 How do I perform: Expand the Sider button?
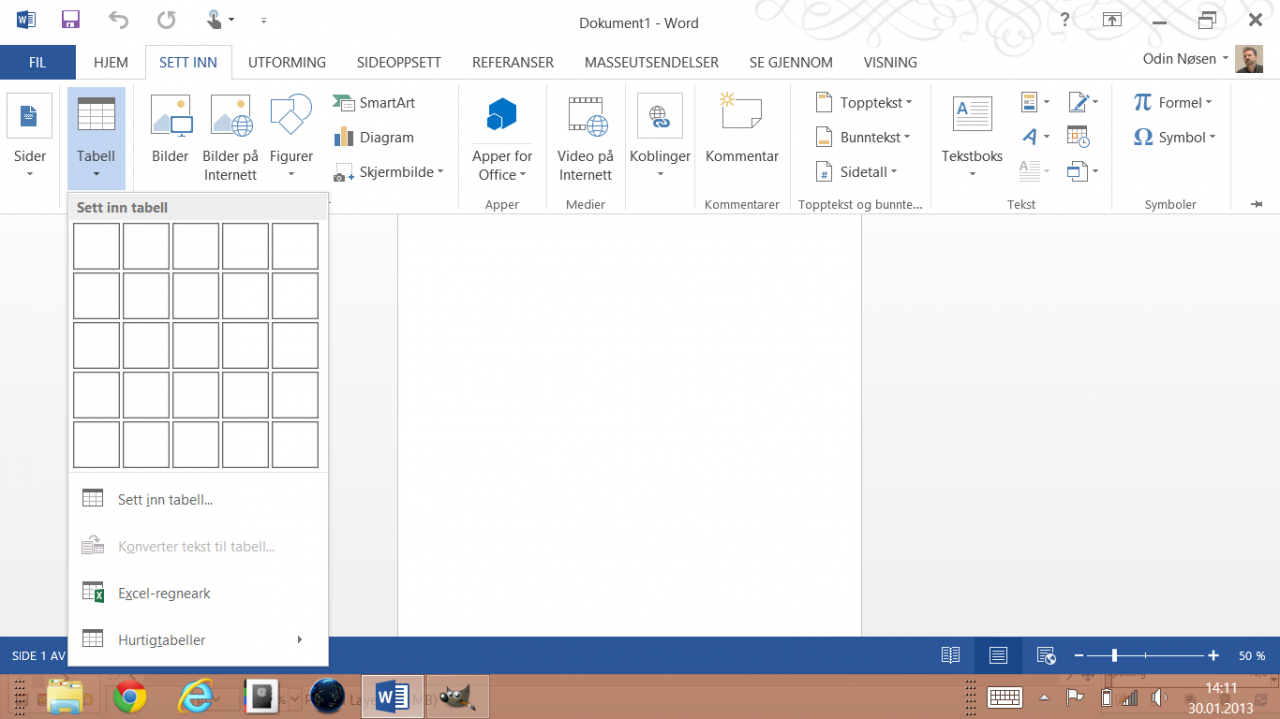pyautogui.click(x=30, y=138)
